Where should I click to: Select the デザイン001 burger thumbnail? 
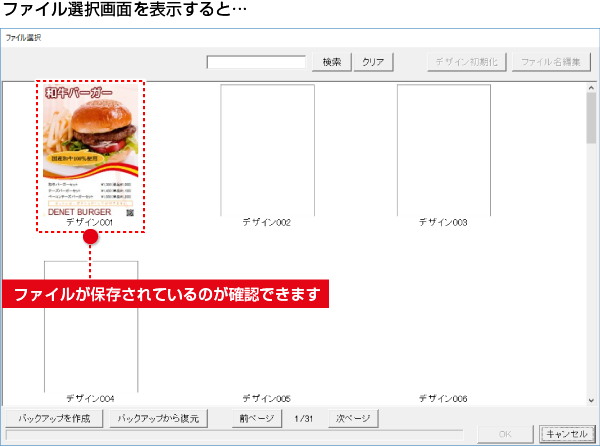pos(91,150)
